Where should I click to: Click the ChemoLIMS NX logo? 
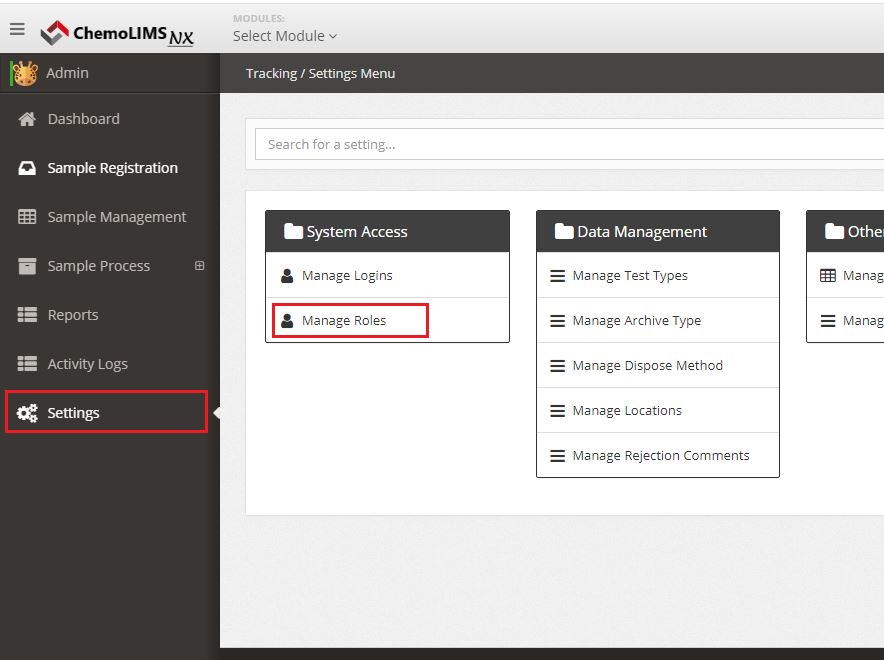pos(117,34)
